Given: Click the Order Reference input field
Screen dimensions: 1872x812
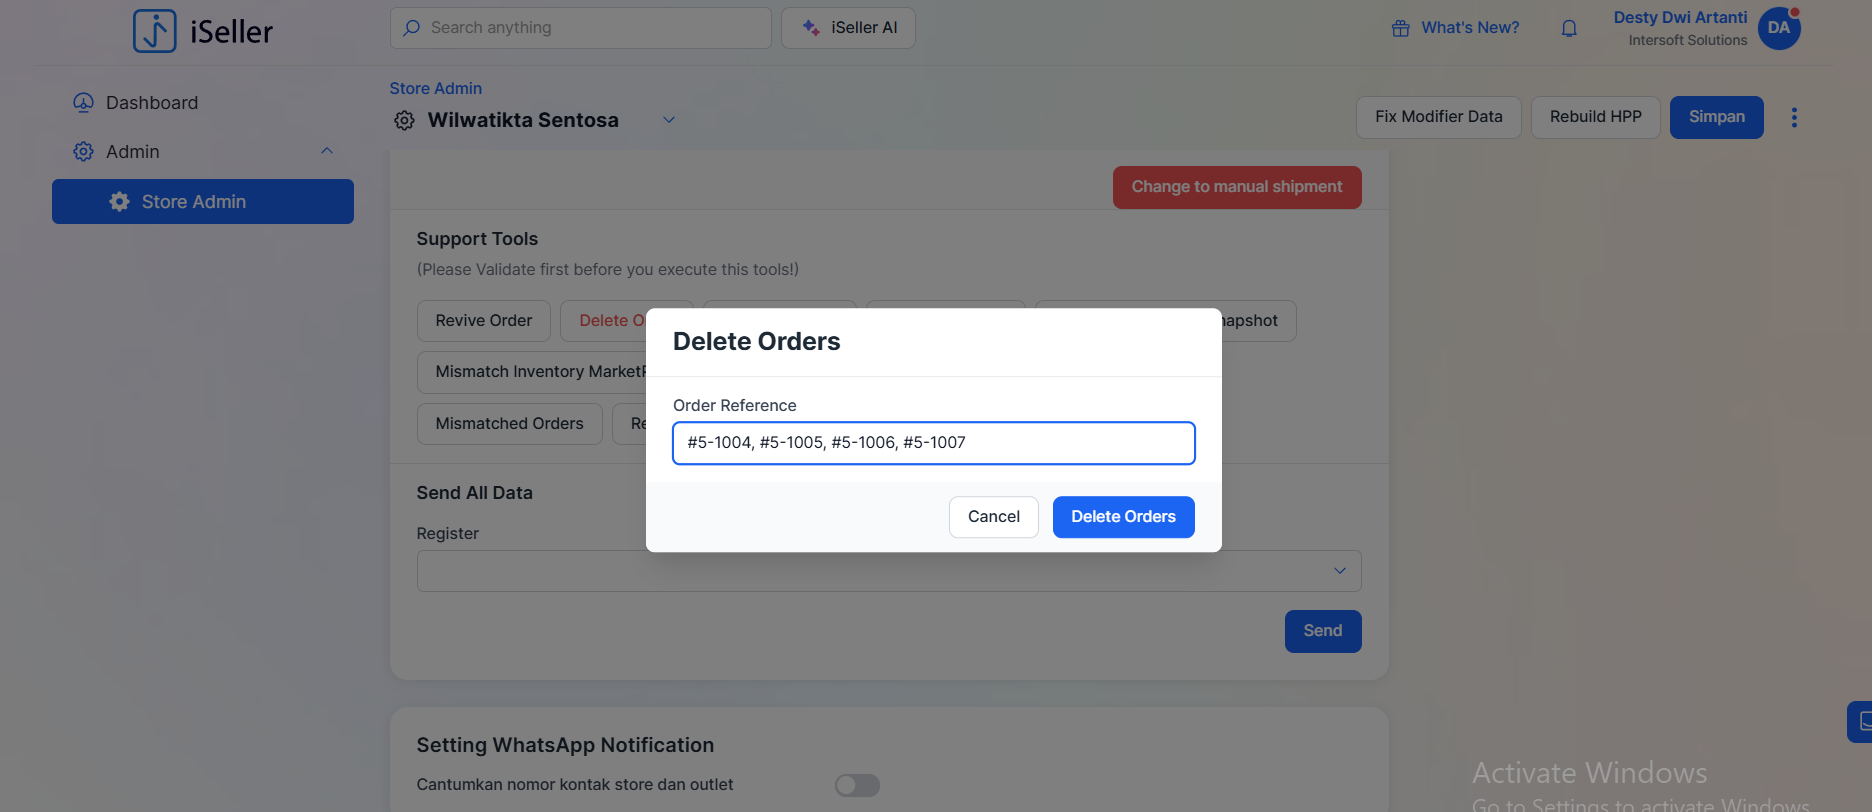Looking at the screenshot, I should point(933,443).
